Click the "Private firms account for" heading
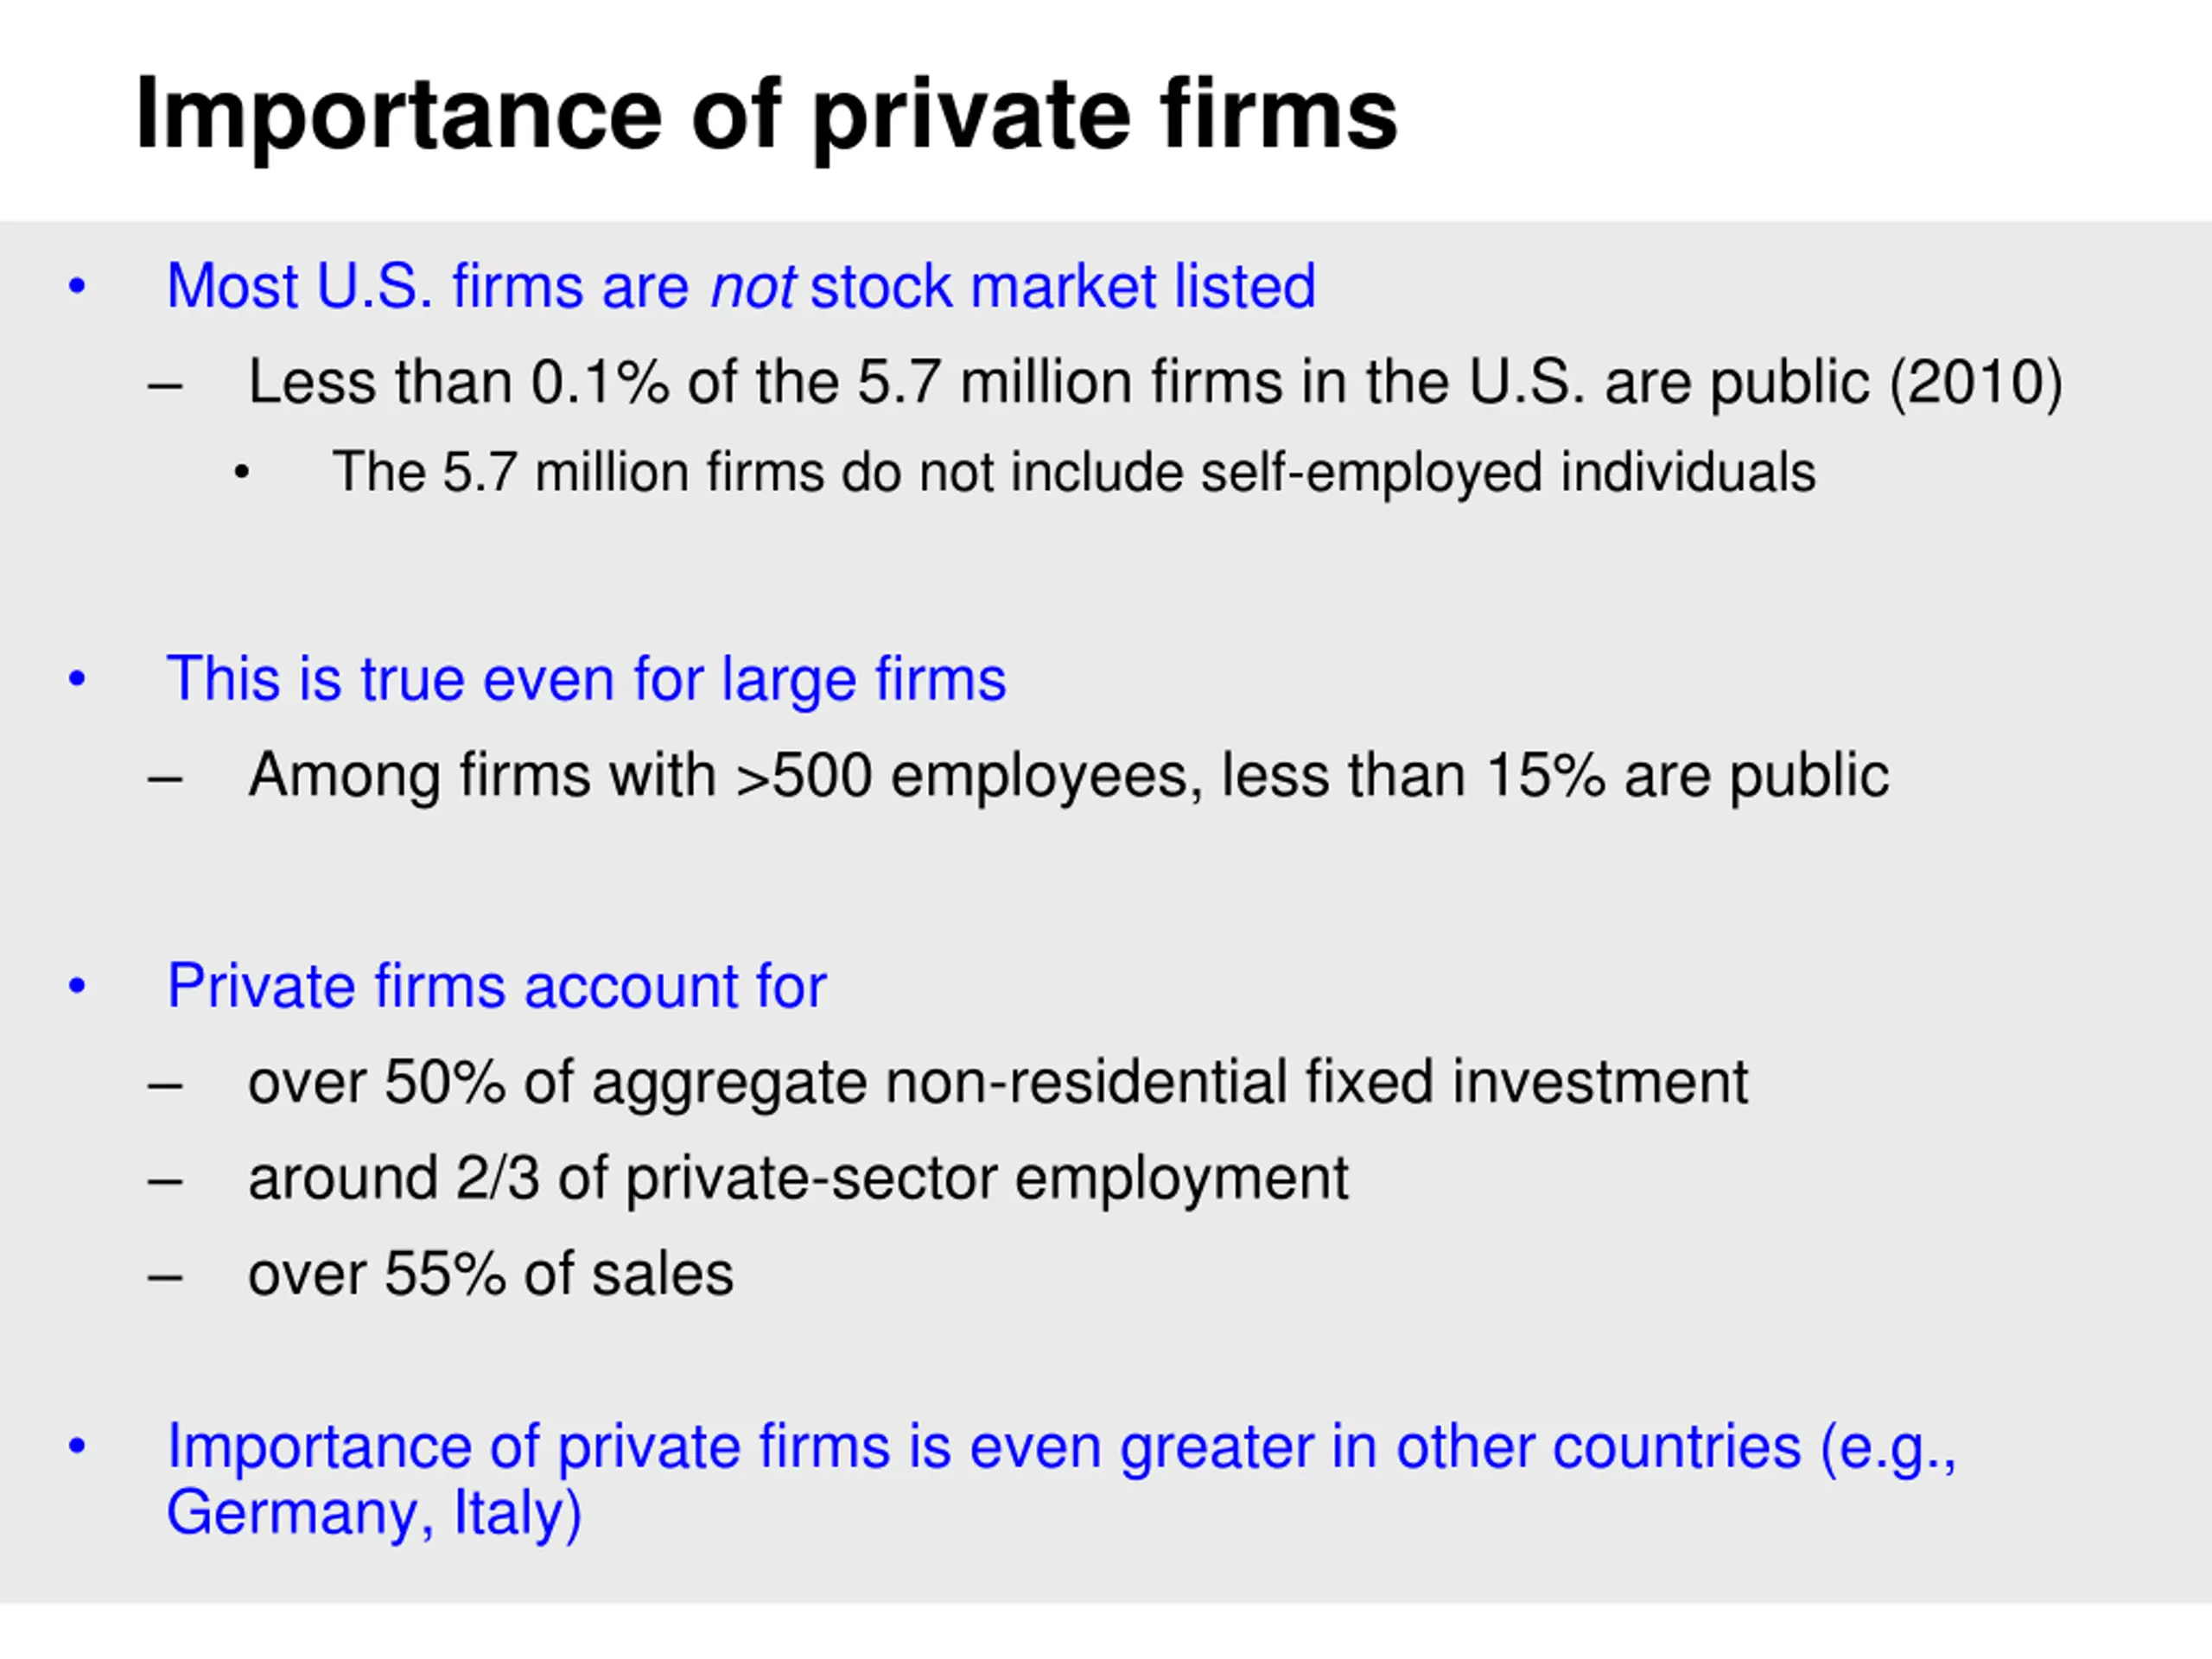 (496, 986)
